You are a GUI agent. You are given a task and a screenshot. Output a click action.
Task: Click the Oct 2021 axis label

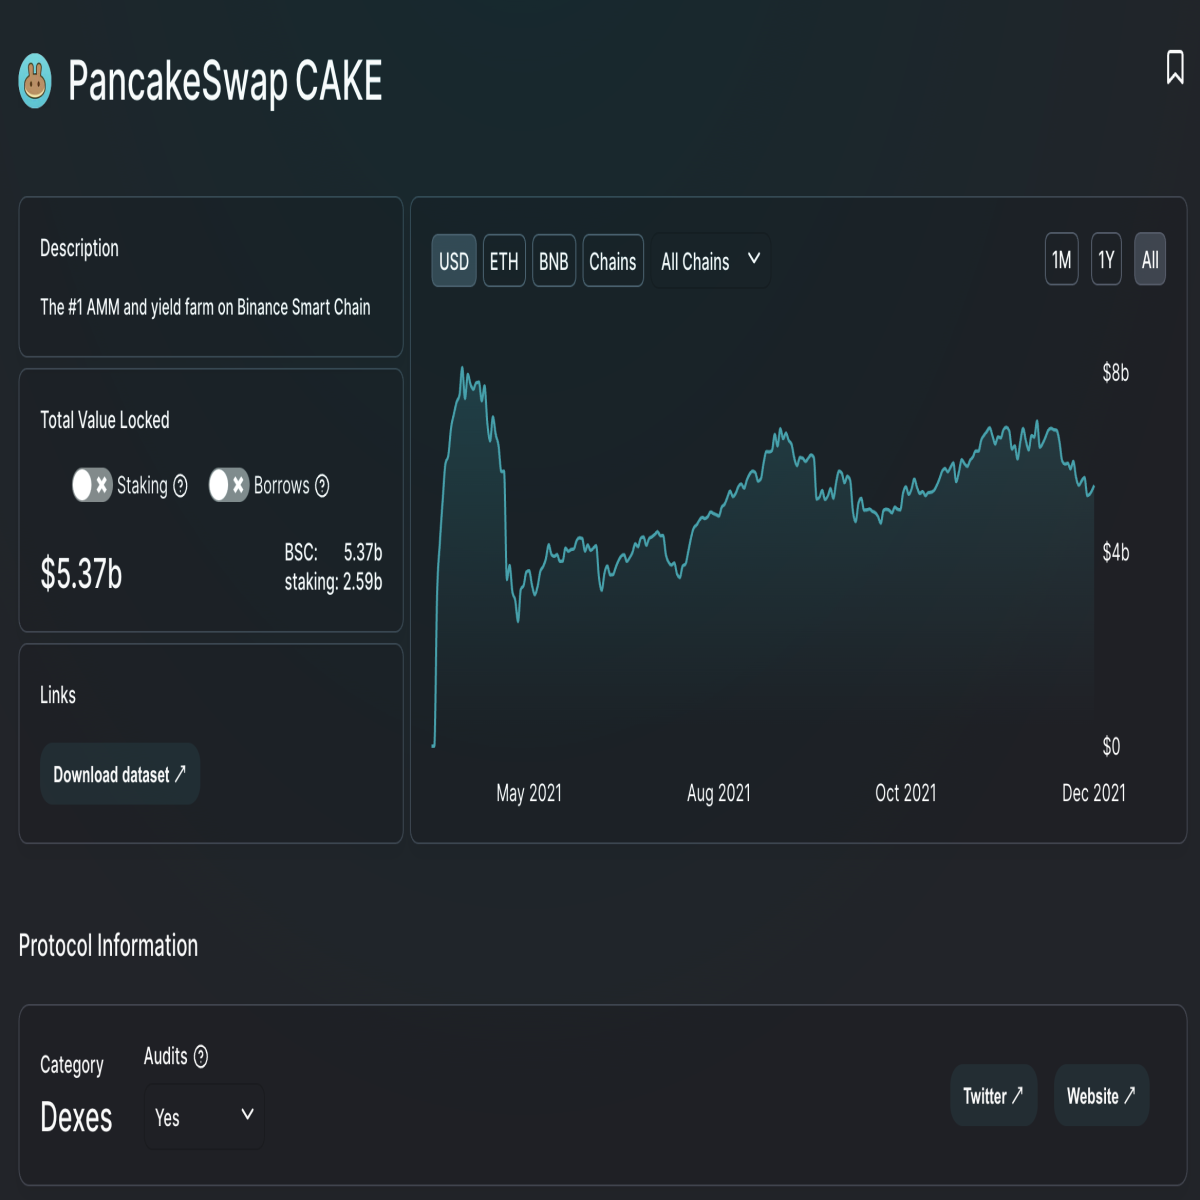(906, 793)
